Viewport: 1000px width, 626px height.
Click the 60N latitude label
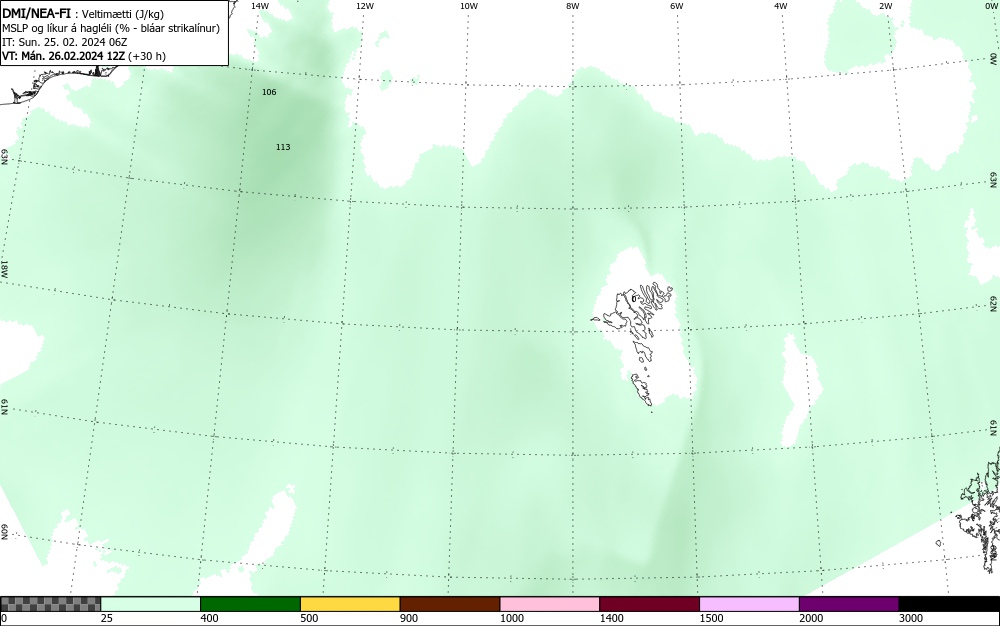click(x=4, y=532)
